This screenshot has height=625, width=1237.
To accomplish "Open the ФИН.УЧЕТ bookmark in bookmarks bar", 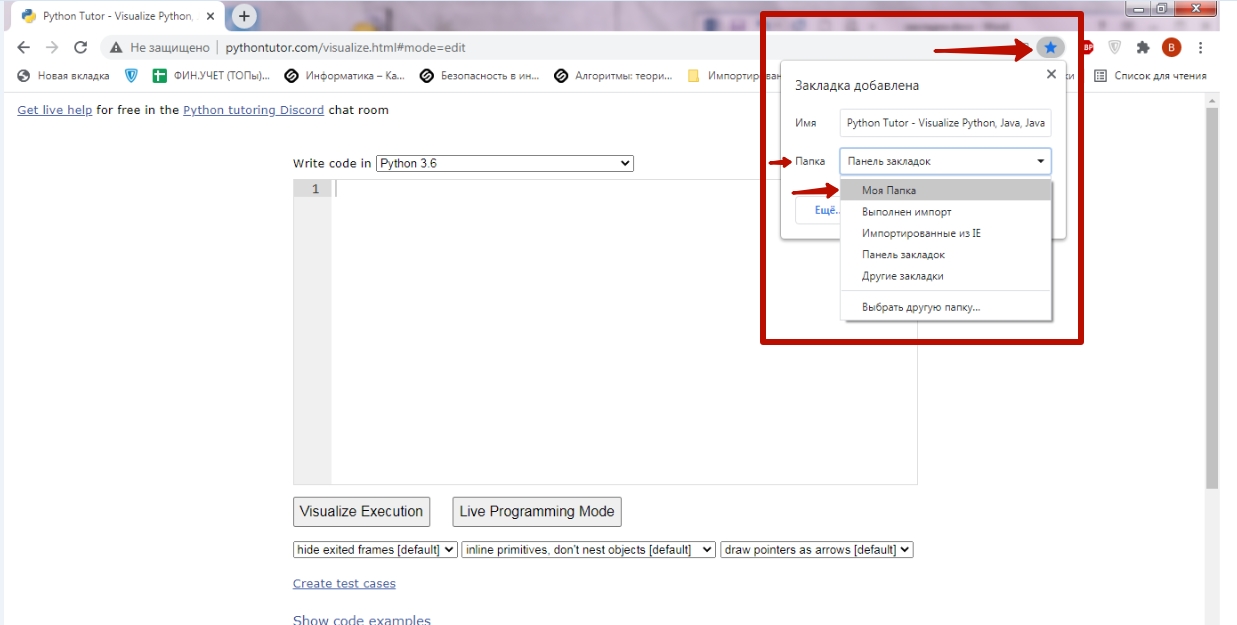I will [x=211, y=75].
